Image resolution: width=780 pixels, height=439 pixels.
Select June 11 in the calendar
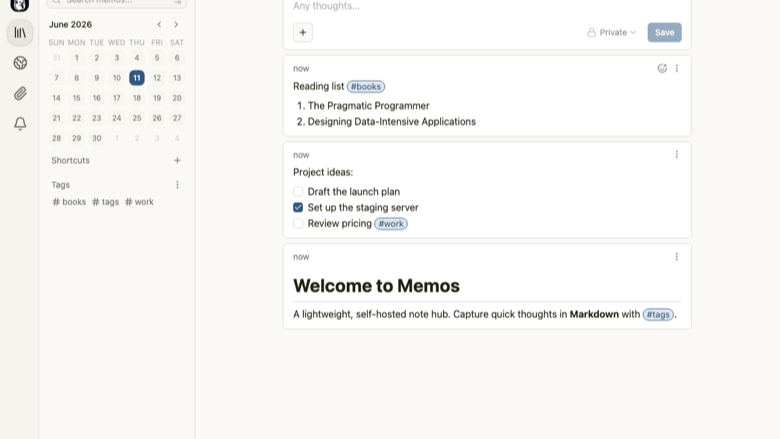[137, 78]
